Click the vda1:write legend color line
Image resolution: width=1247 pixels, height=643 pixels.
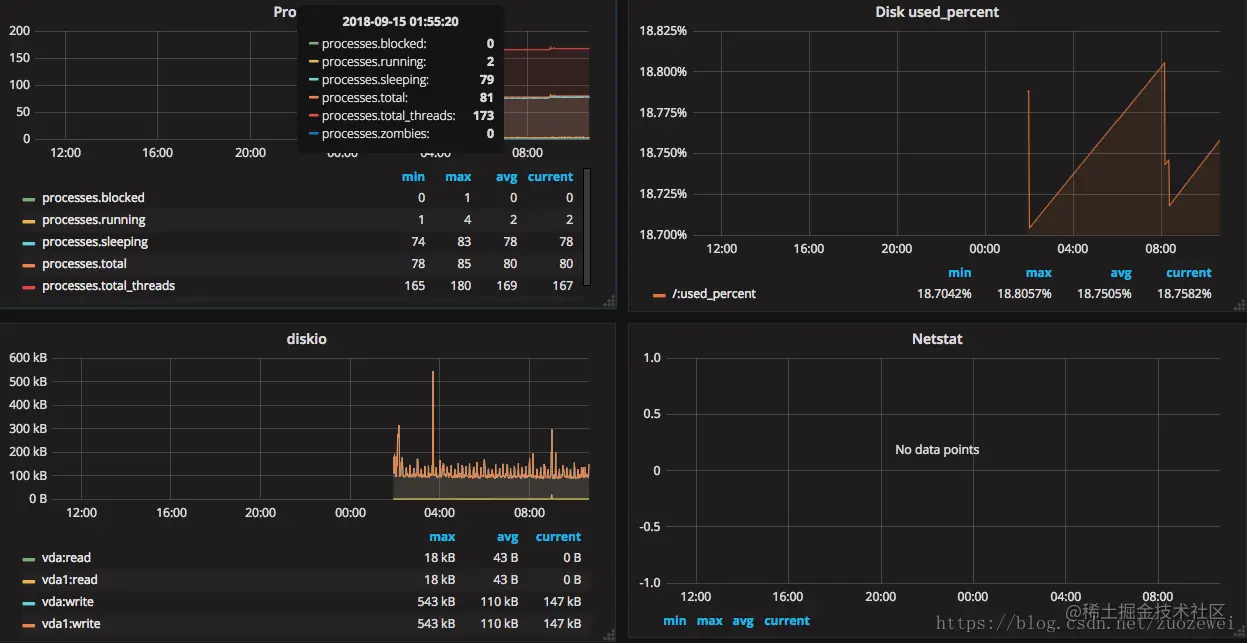[28, 624]
